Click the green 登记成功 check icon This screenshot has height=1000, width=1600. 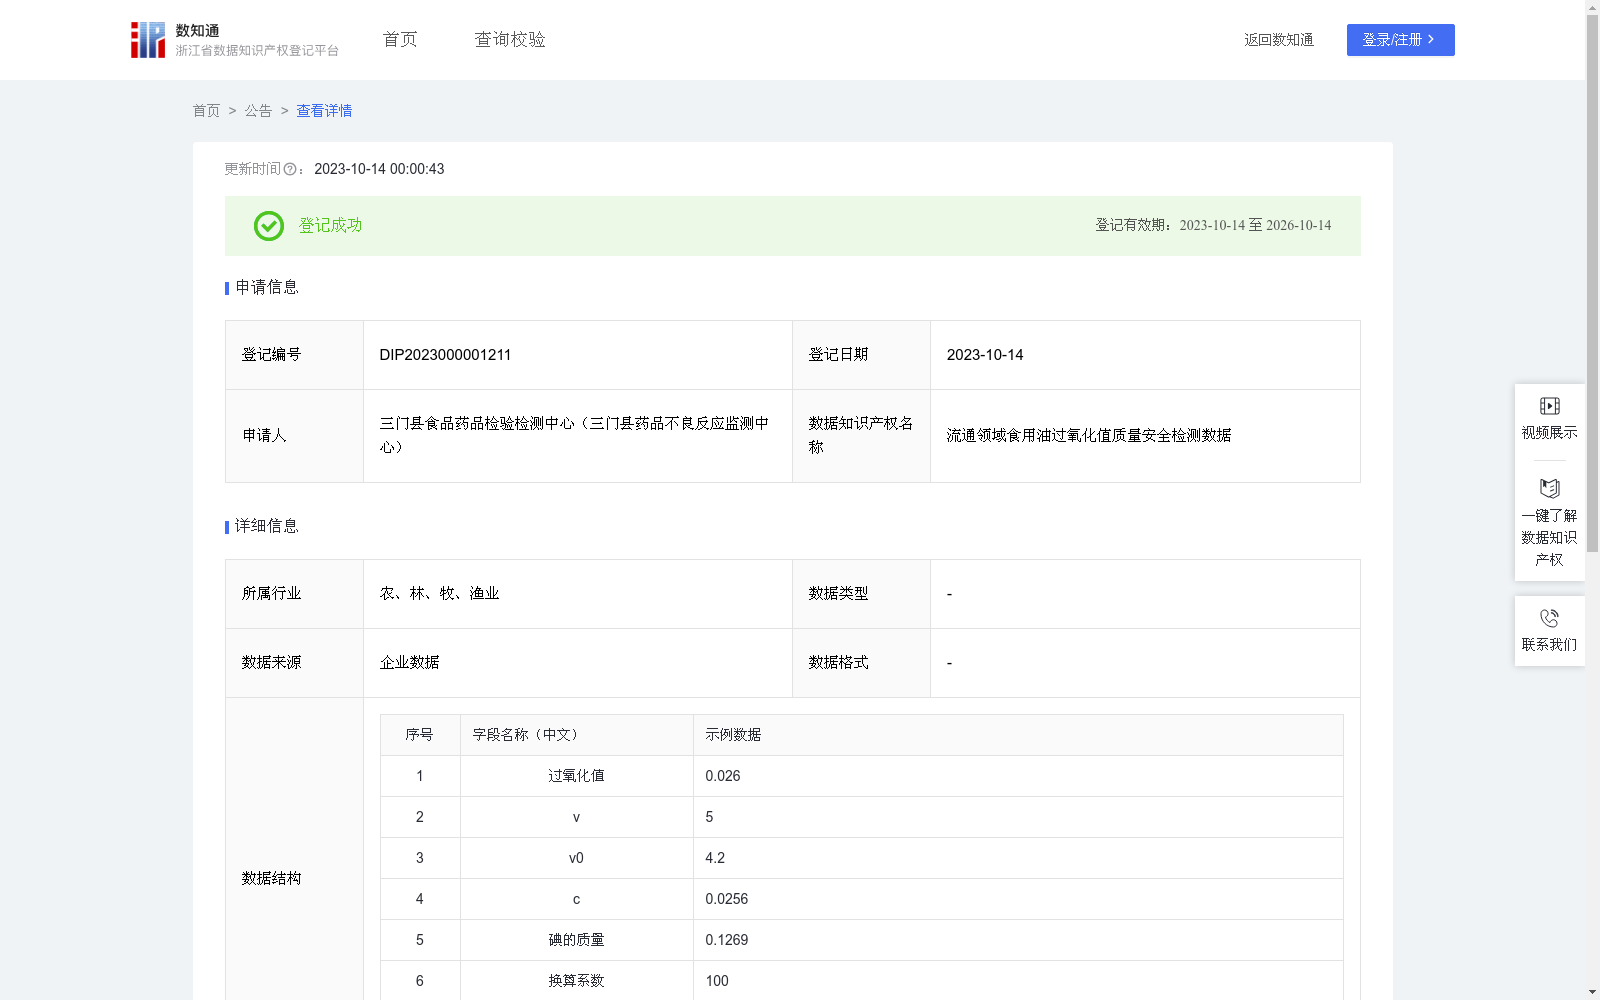click(x=268, y=226)
